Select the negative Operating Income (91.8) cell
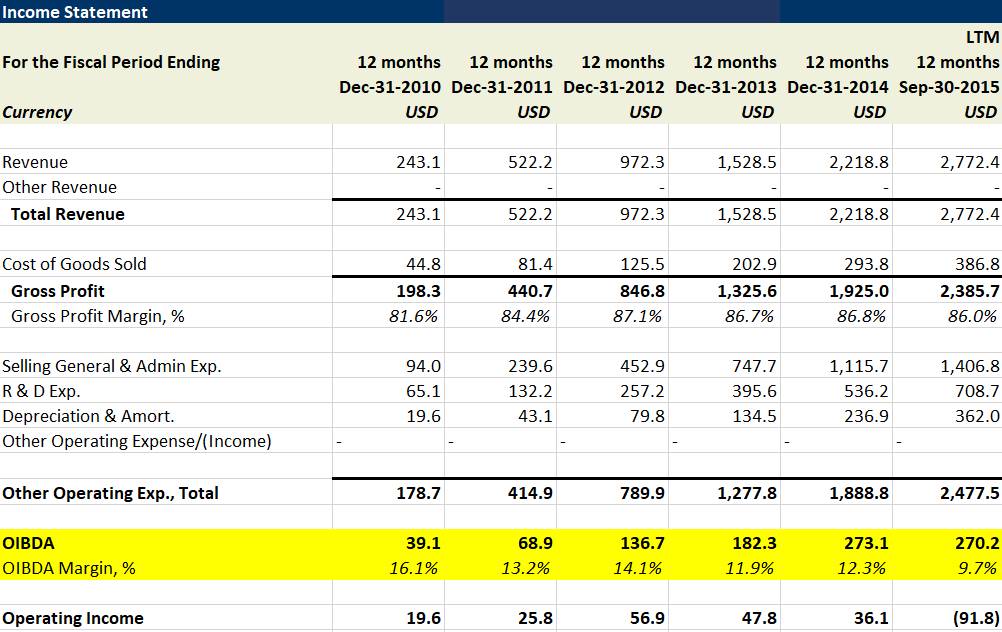1002x632 pixels. click(x=973, y=618)
